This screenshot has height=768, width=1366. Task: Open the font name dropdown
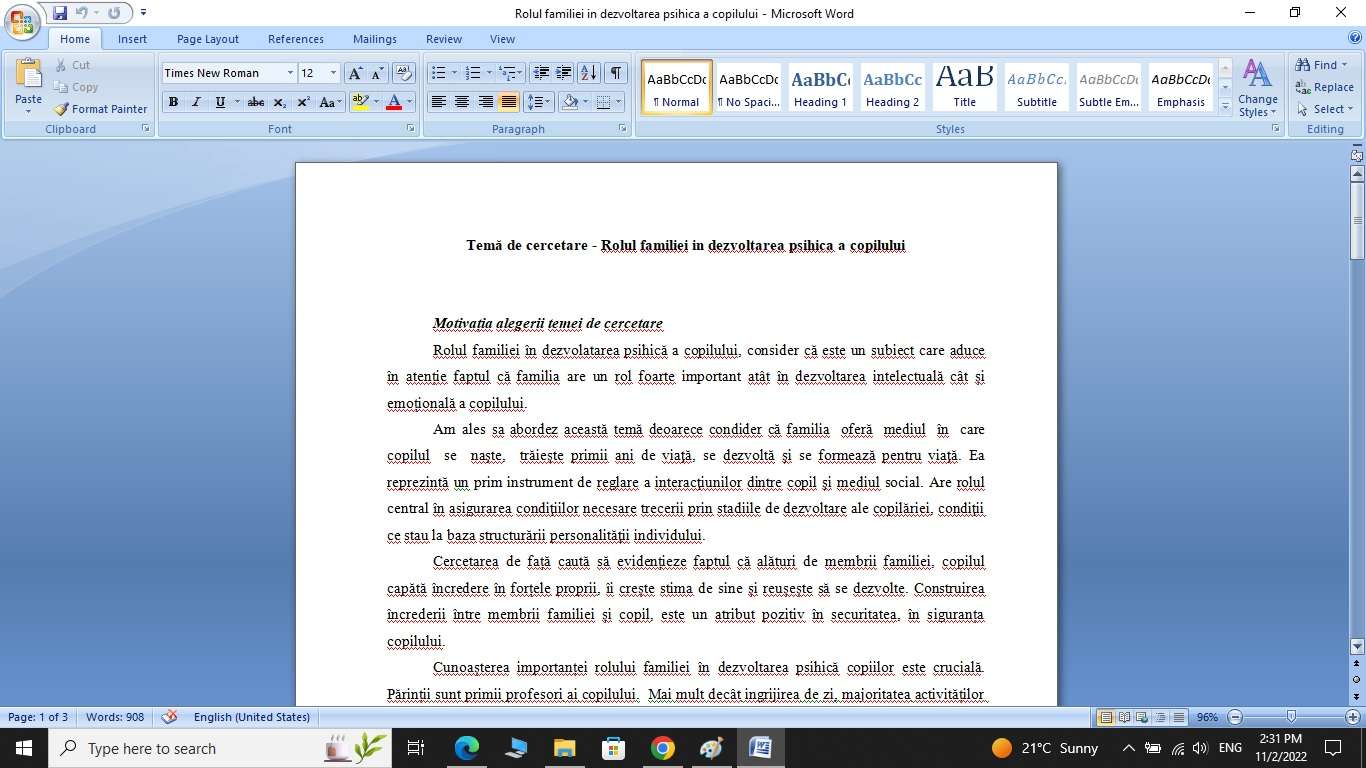click(x=290, y=73)
